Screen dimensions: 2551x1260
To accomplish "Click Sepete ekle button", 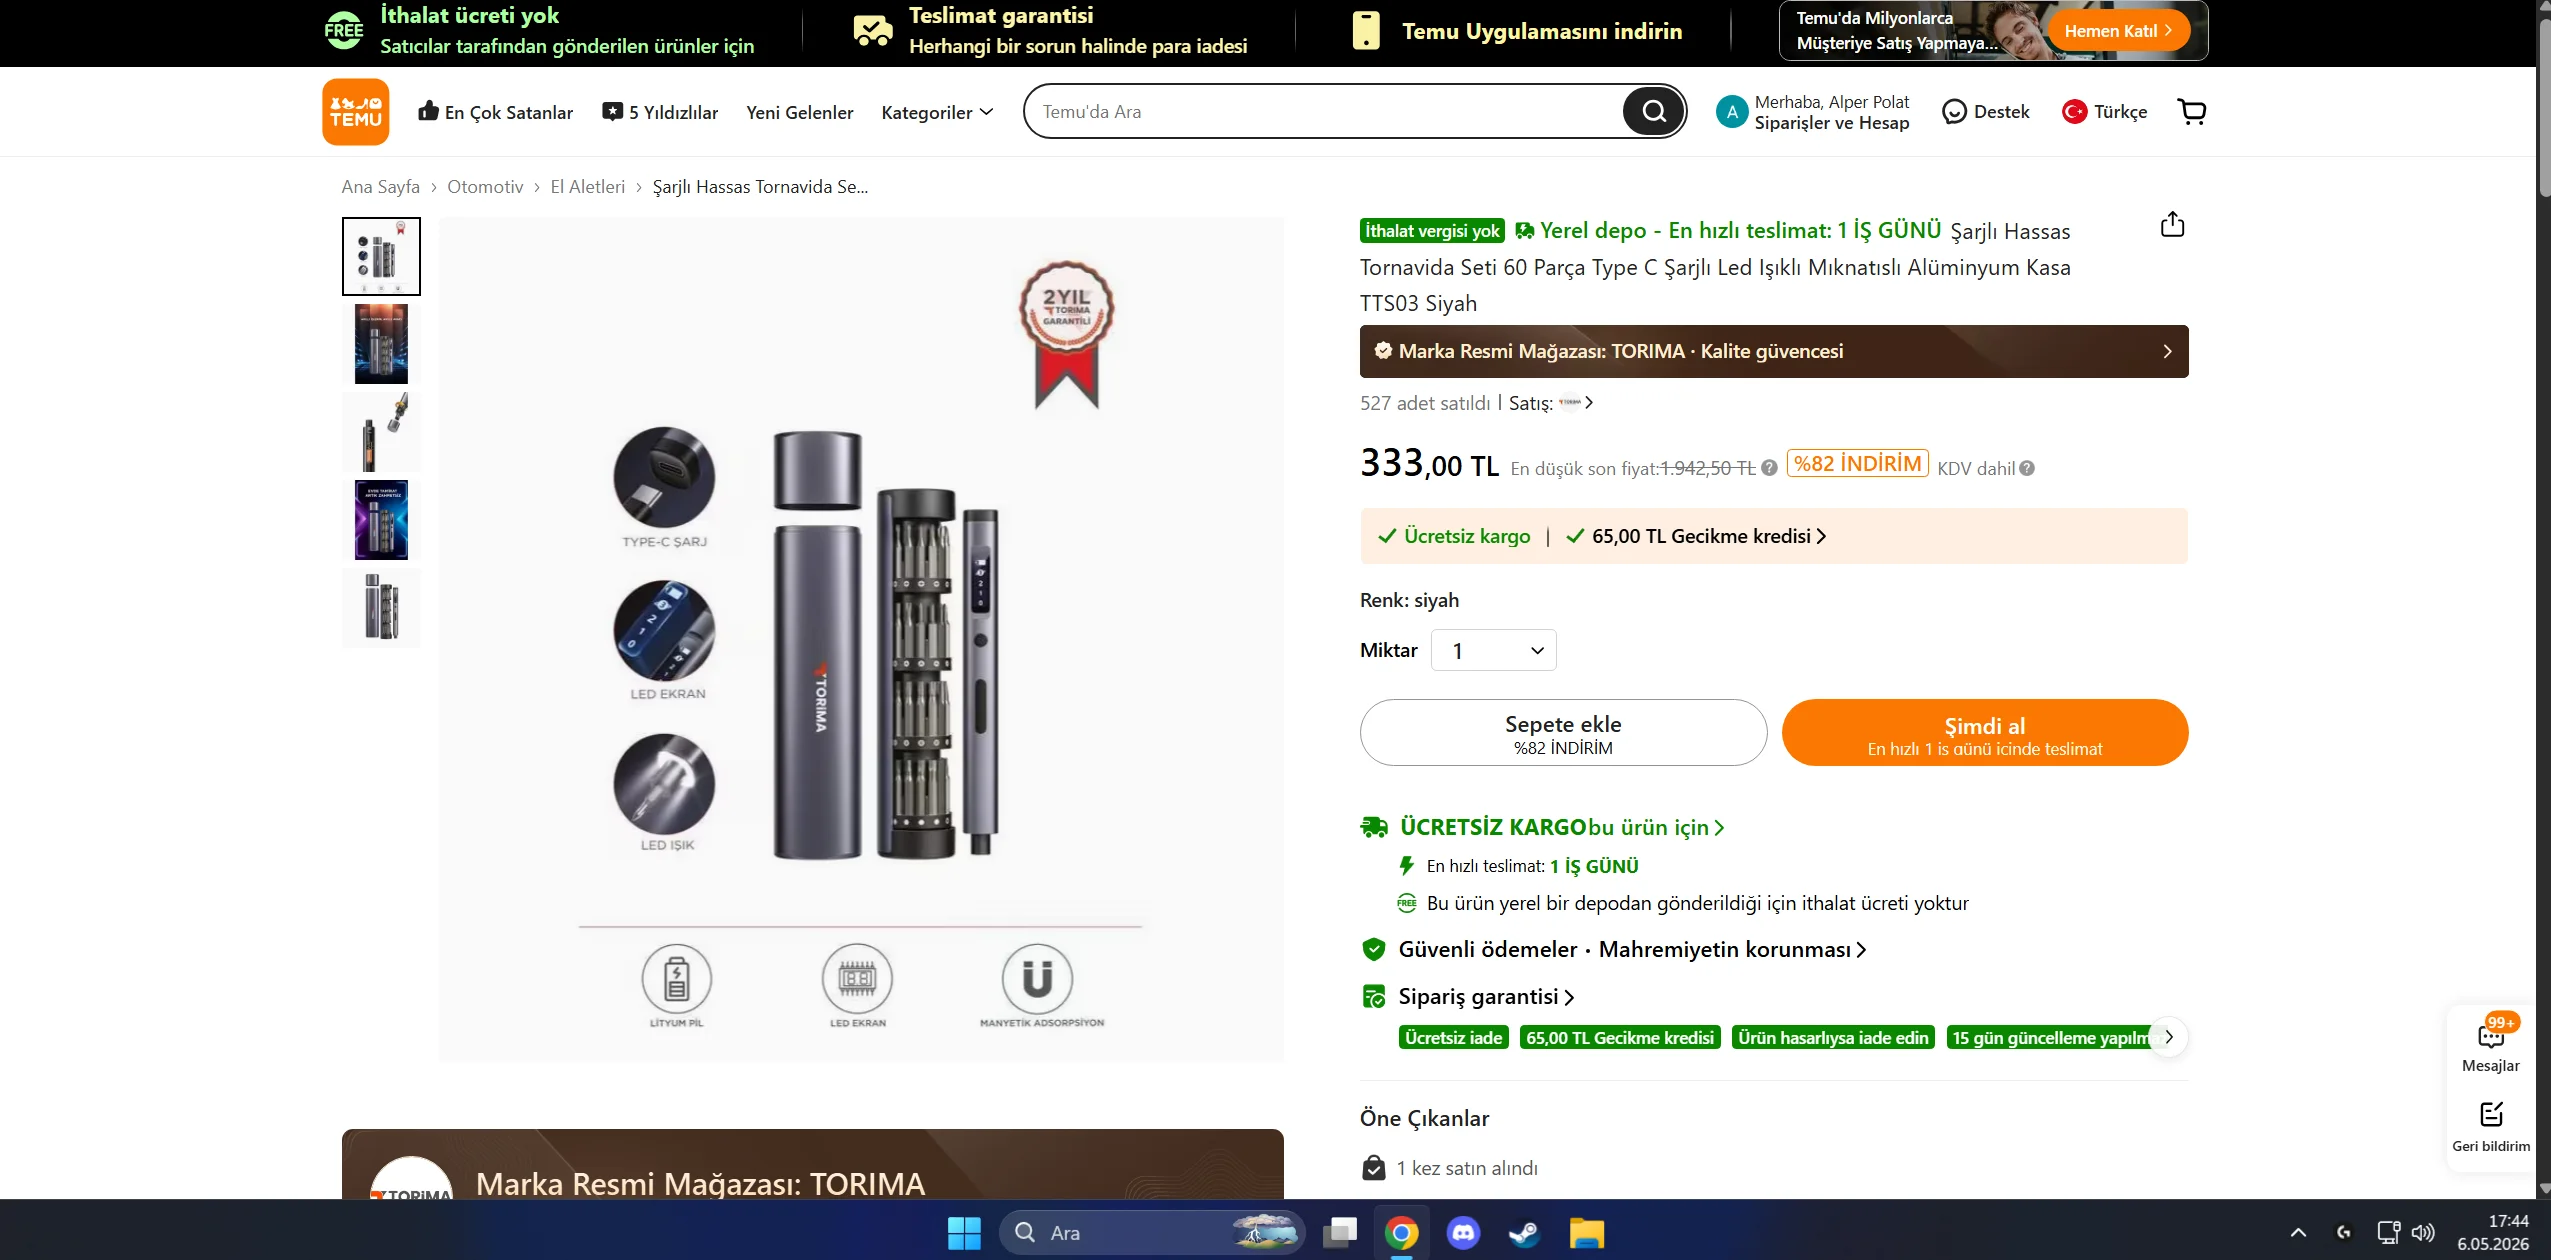I will (1563, 733).
